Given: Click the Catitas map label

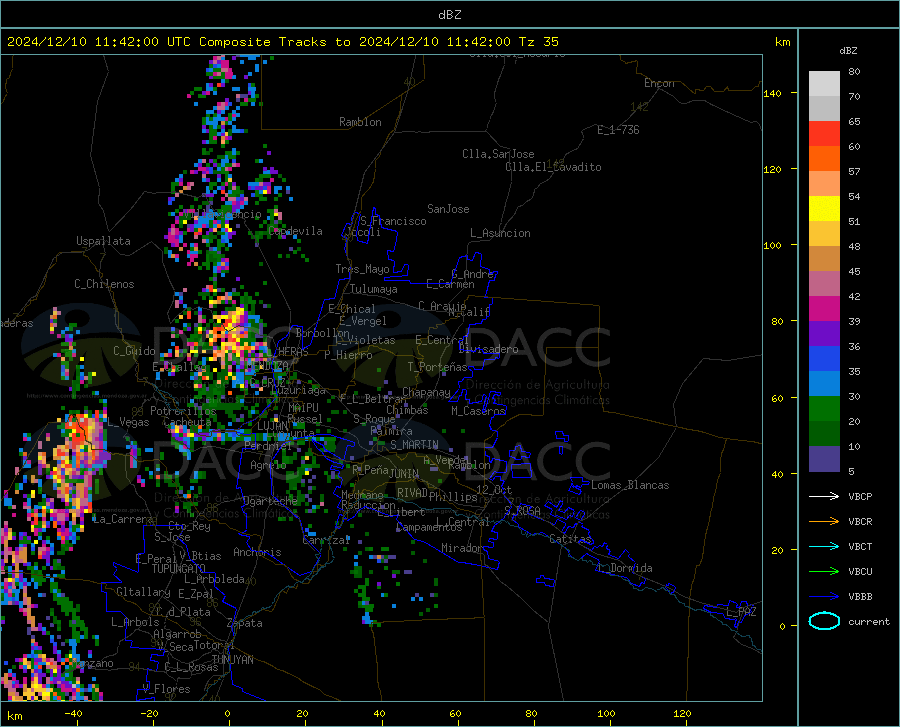Looking at the screenshot, I should [570, 539].
